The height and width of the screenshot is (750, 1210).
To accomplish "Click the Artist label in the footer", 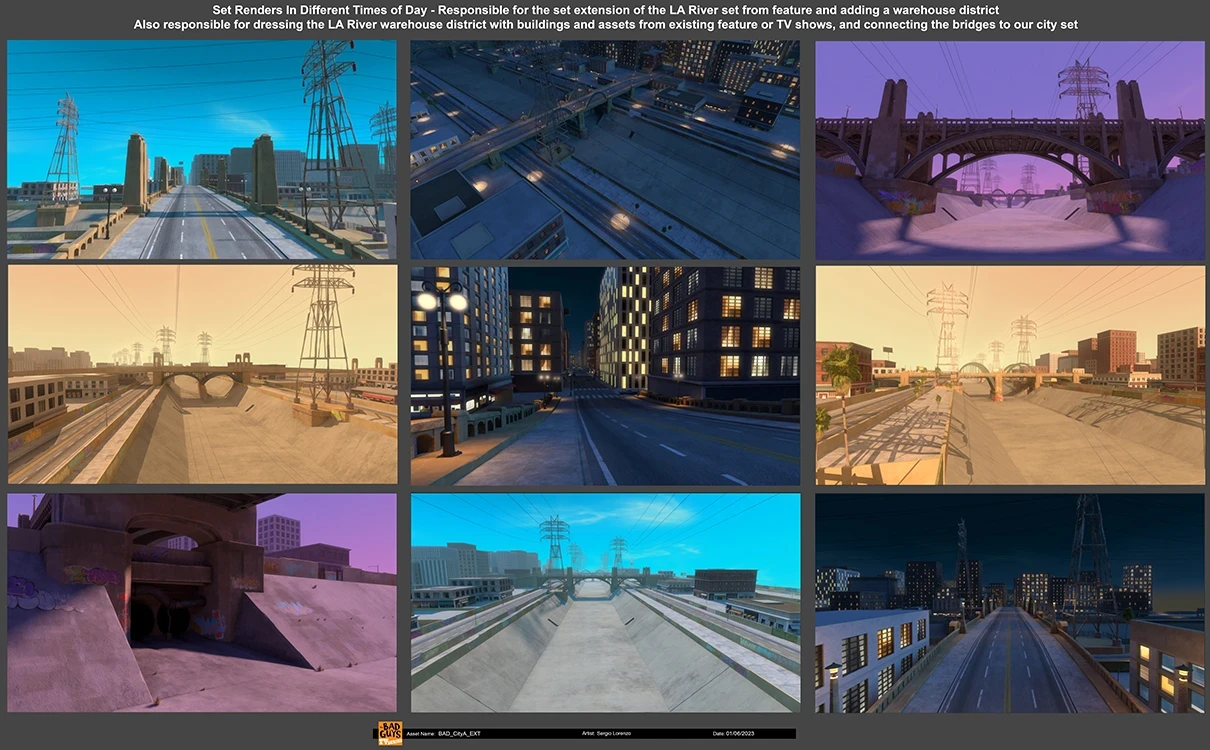I will 587,734.
